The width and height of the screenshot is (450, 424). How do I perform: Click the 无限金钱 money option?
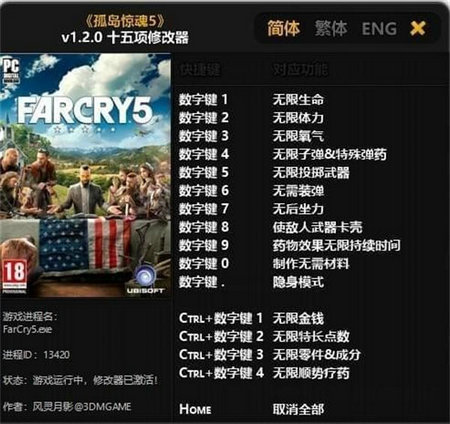pyautogui.click(x=298, y=318)
